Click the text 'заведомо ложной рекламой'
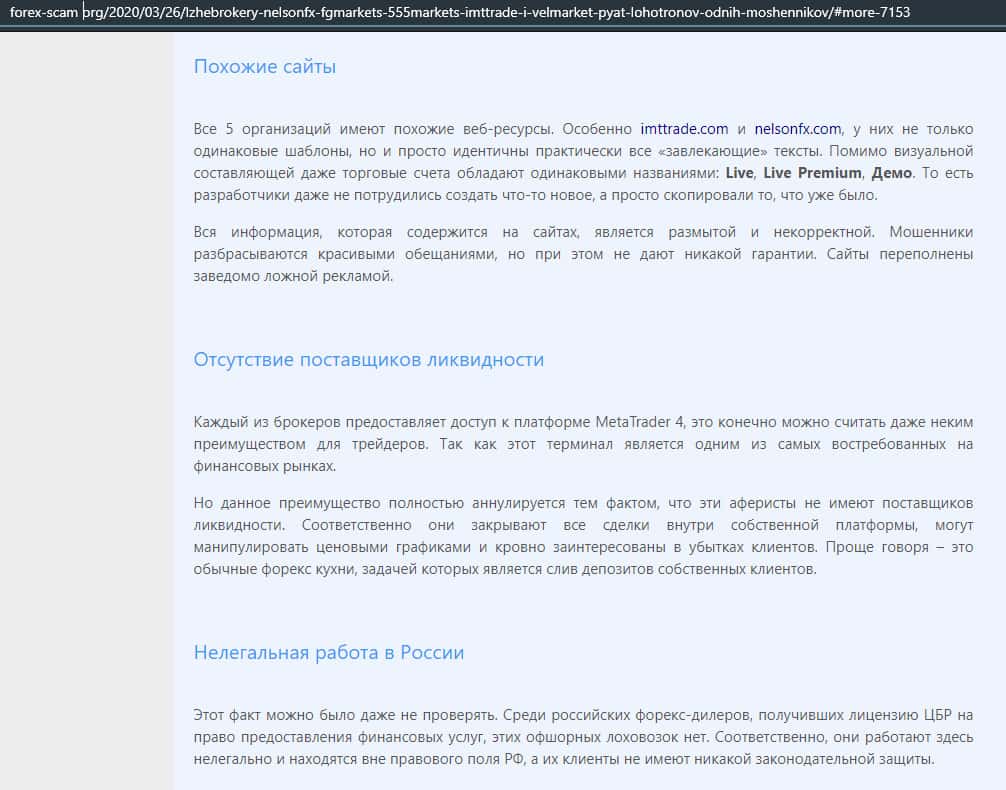Screen dimensions: 1006x790 point(292,276)
